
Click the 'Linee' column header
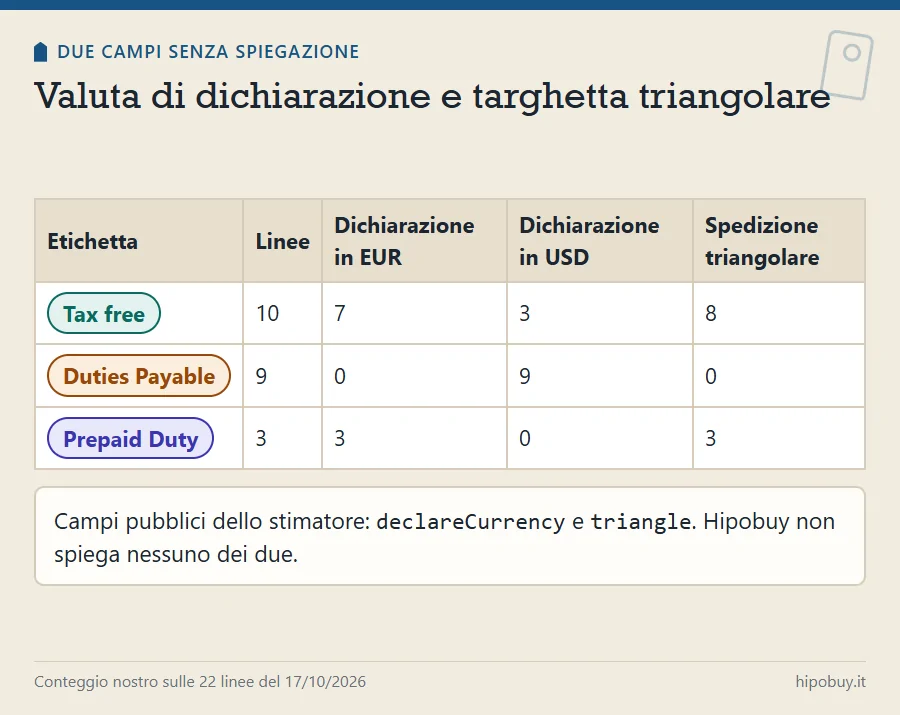point(282,241)
